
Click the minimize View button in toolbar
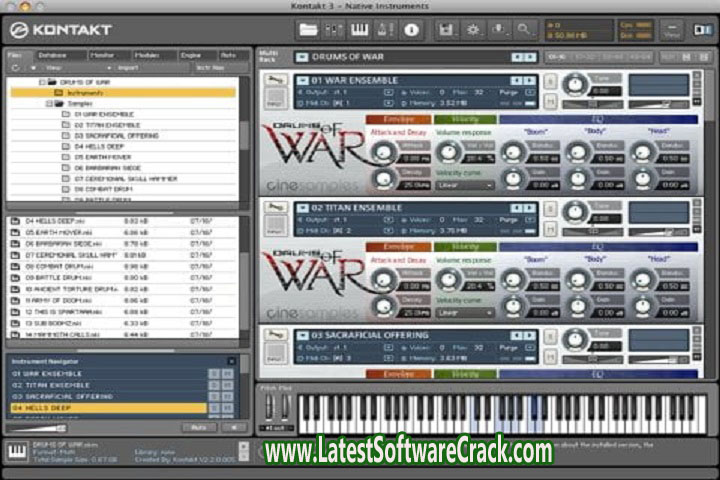click(671, 30)
